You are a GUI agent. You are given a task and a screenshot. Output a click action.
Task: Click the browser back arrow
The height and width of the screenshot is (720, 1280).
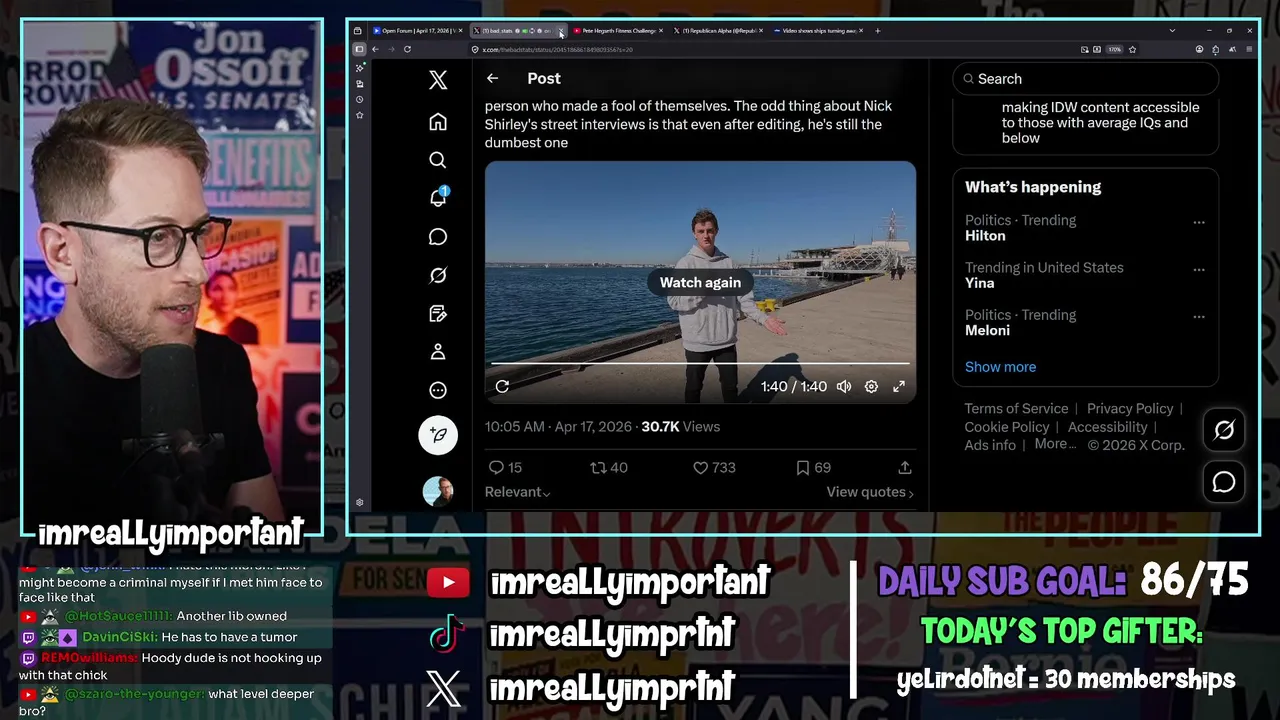coord(375,49)
